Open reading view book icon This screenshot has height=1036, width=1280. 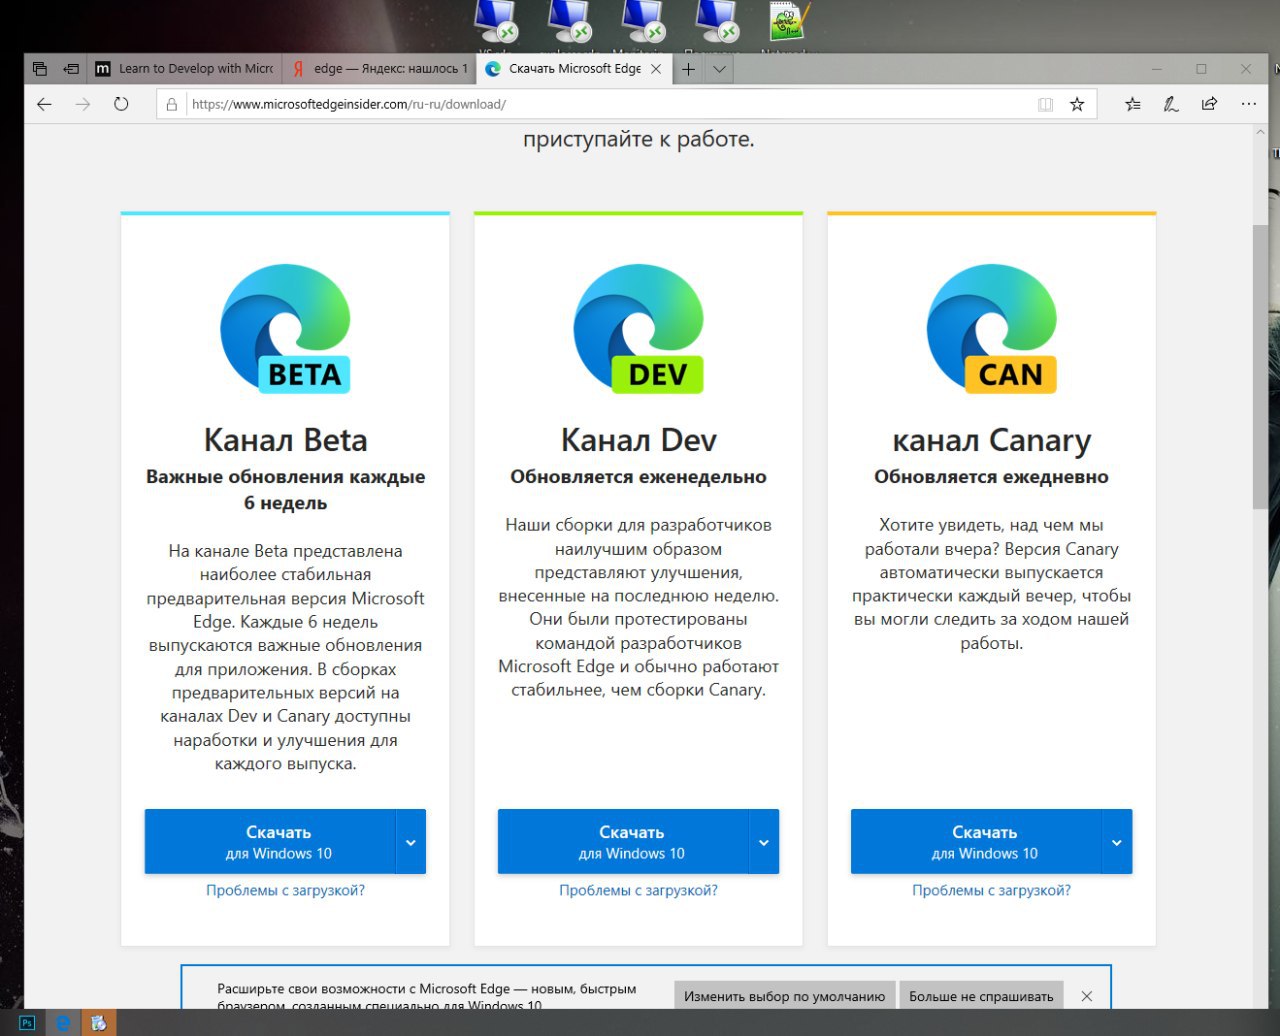point(1045,104)
